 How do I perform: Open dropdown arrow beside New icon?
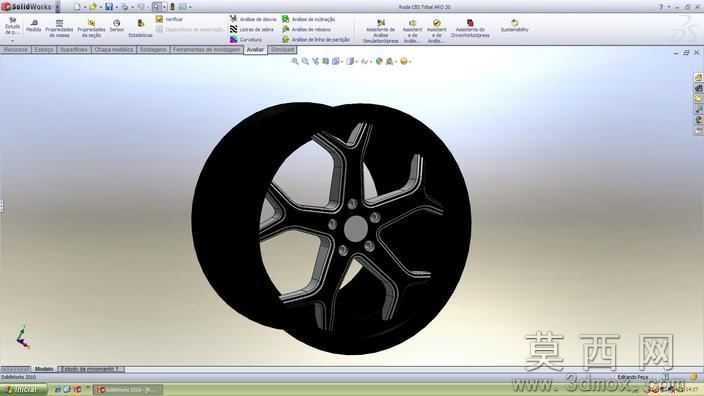pyautogui.click(x=84, y=7)
